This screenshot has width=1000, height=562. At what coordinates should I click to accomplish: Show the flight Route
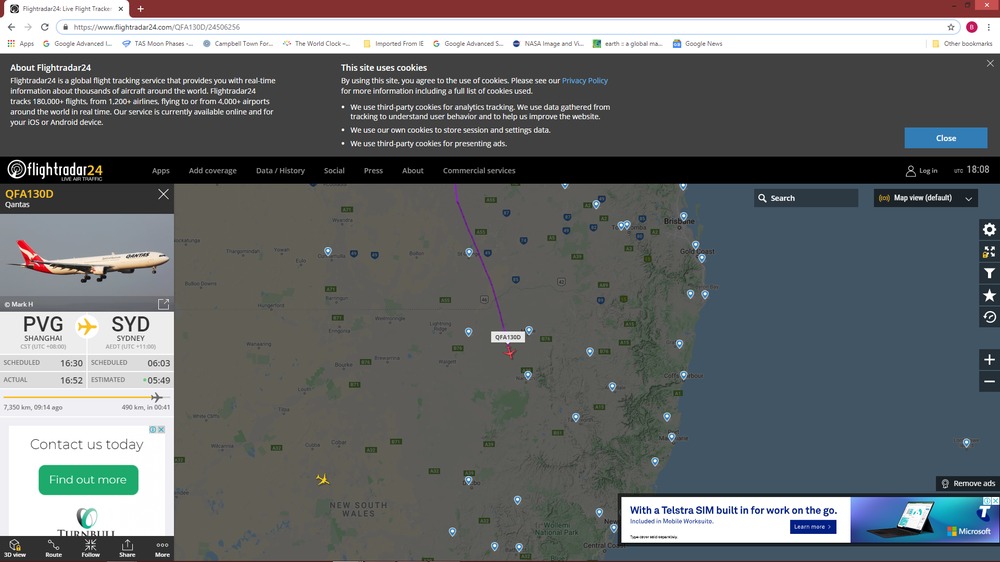pyautogui.click(x=53, y=548)
